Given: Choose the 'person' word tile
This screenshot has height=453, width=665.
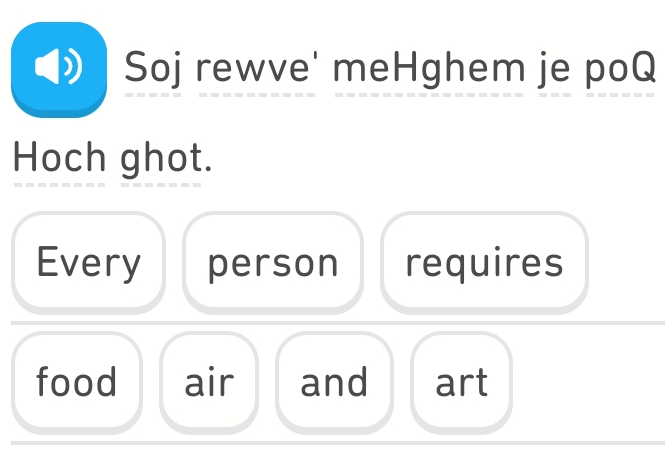Looking at the screenshot, I should (x=273, y=262).
